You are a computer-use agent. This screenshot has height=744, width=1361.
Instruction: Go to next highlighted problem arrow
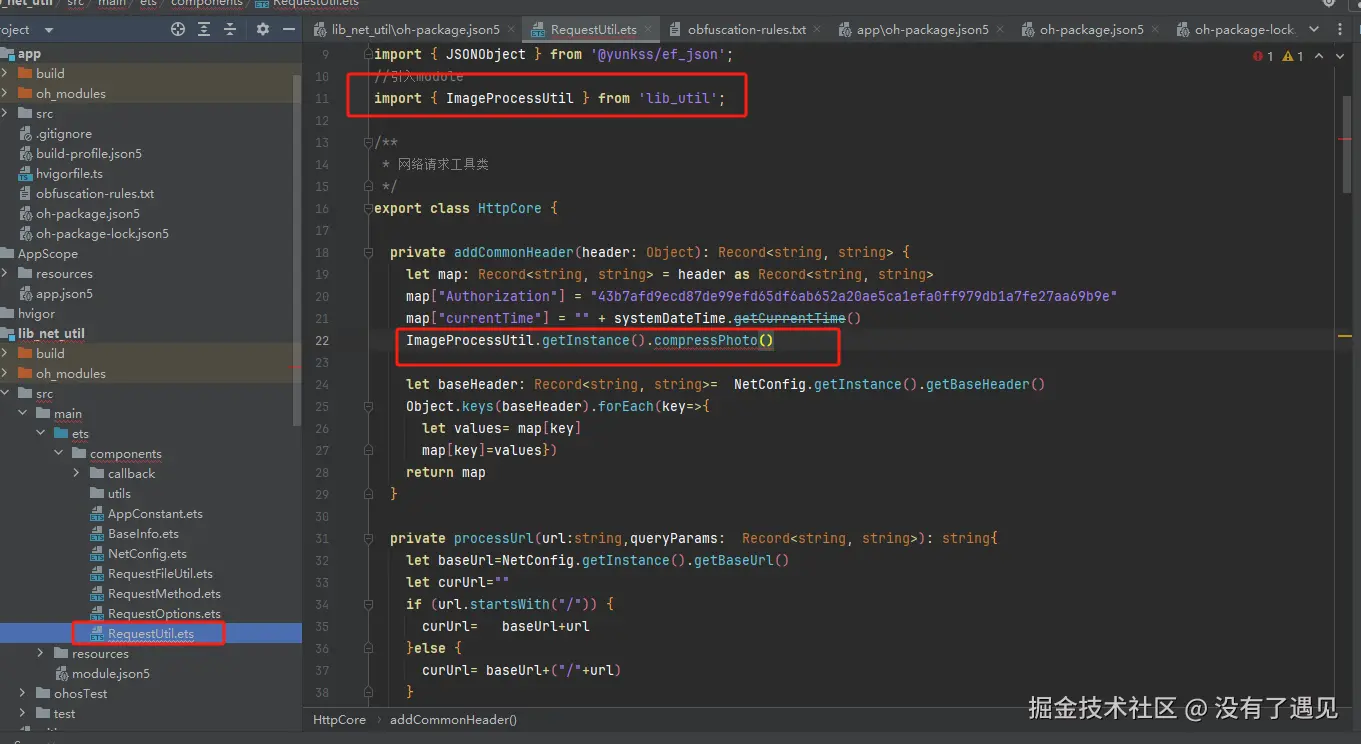pyautogui.click(x=1340, y=56)
